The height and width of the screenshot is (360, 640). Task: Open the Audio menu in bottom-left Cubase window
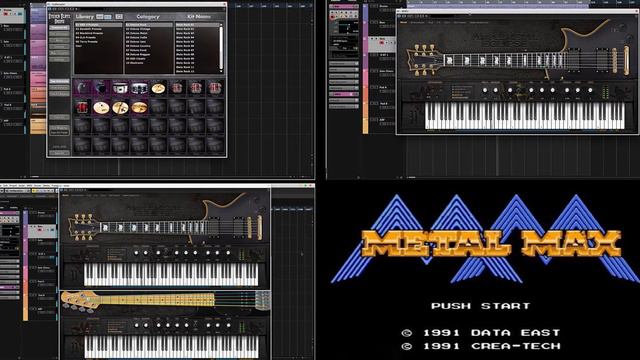coord(22,186)
